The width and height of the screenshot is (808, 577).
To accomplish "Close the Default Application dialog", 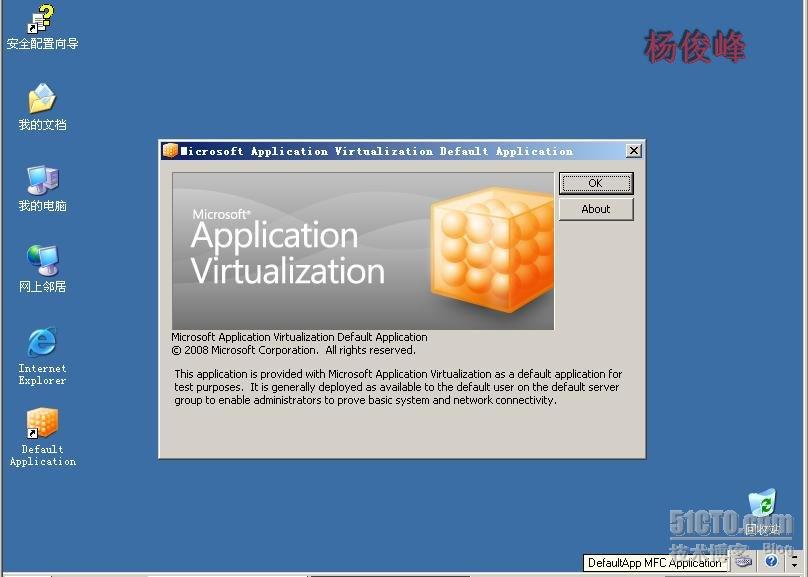I will click(634, 151).
